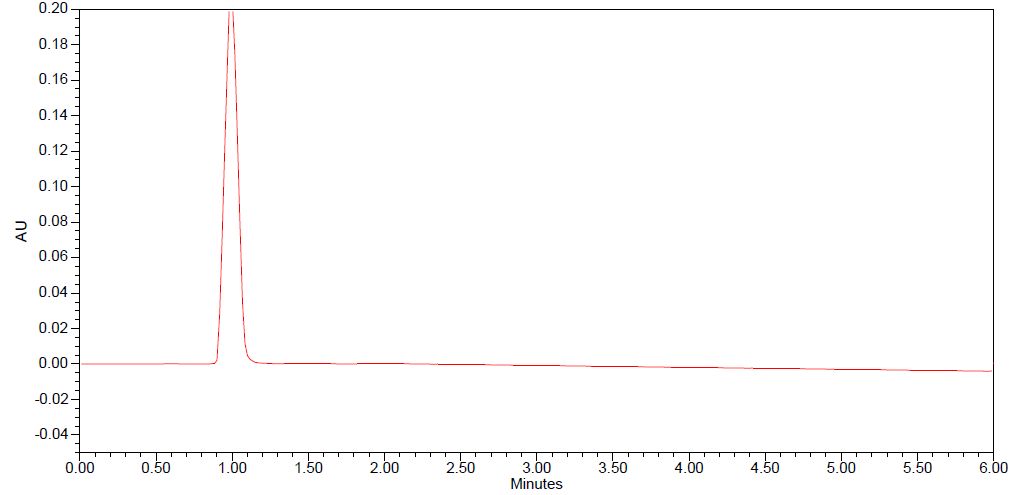
Task: Click the -0.04 y-axis tick label
Action: pyautogui.click(x=53, y=434)
